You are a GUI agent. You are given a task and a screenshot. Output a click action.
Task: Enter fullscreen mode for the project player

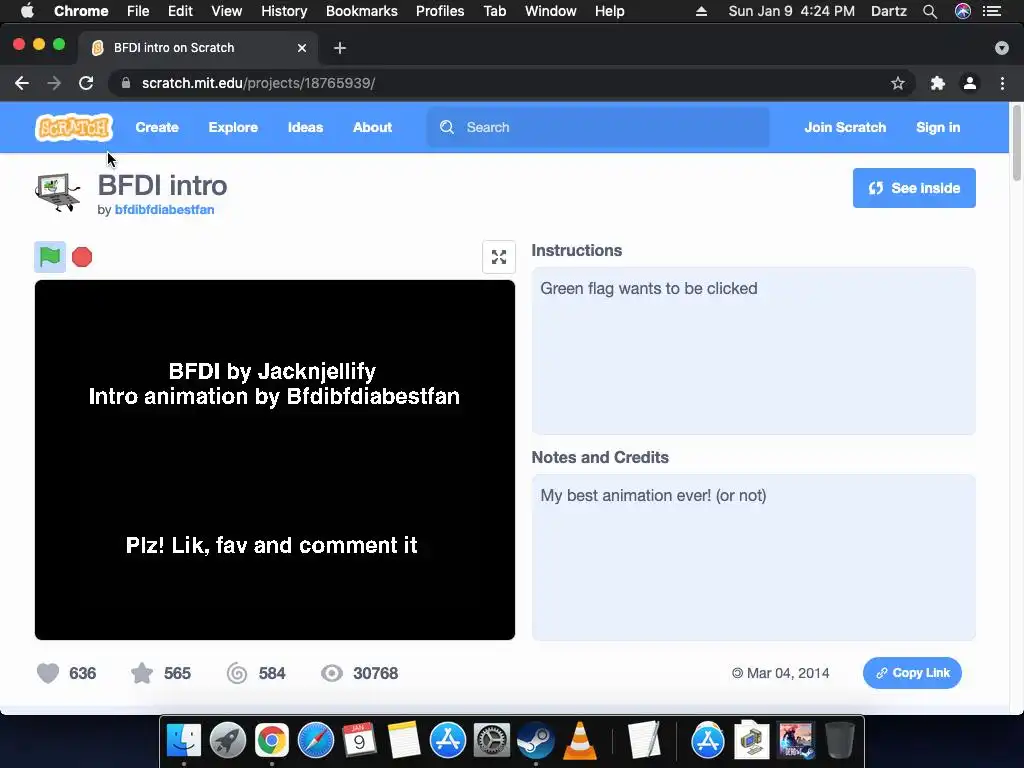point(499,257)
